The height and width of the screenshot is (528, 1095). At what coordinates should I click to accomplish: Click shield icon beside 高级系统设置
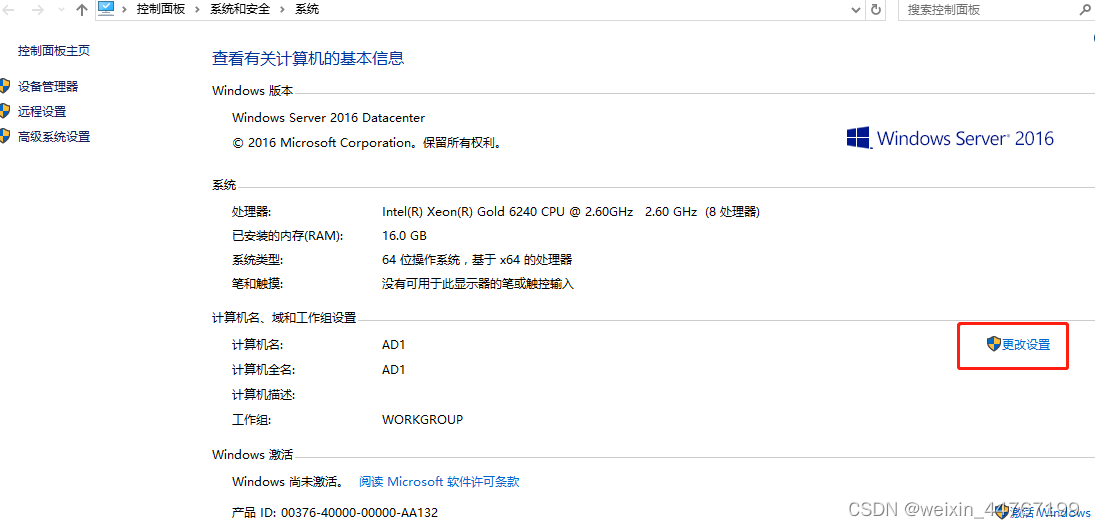coord(5,135)
